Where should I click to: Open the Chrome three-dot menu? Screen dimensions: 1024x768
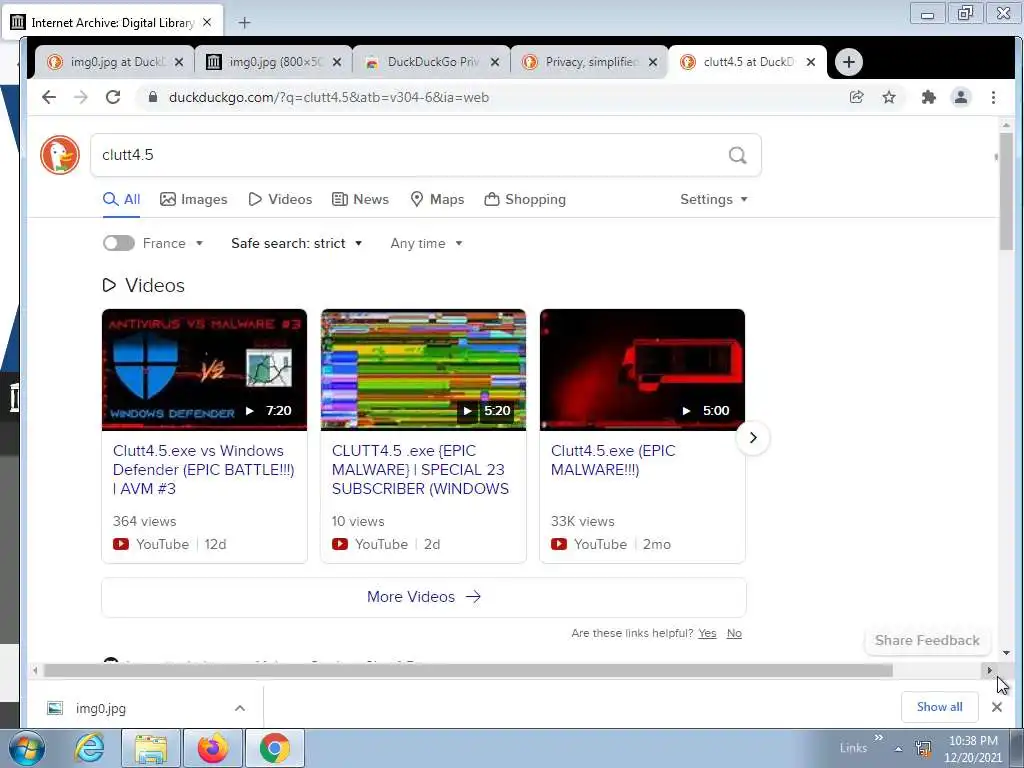[x=993, y=97]
